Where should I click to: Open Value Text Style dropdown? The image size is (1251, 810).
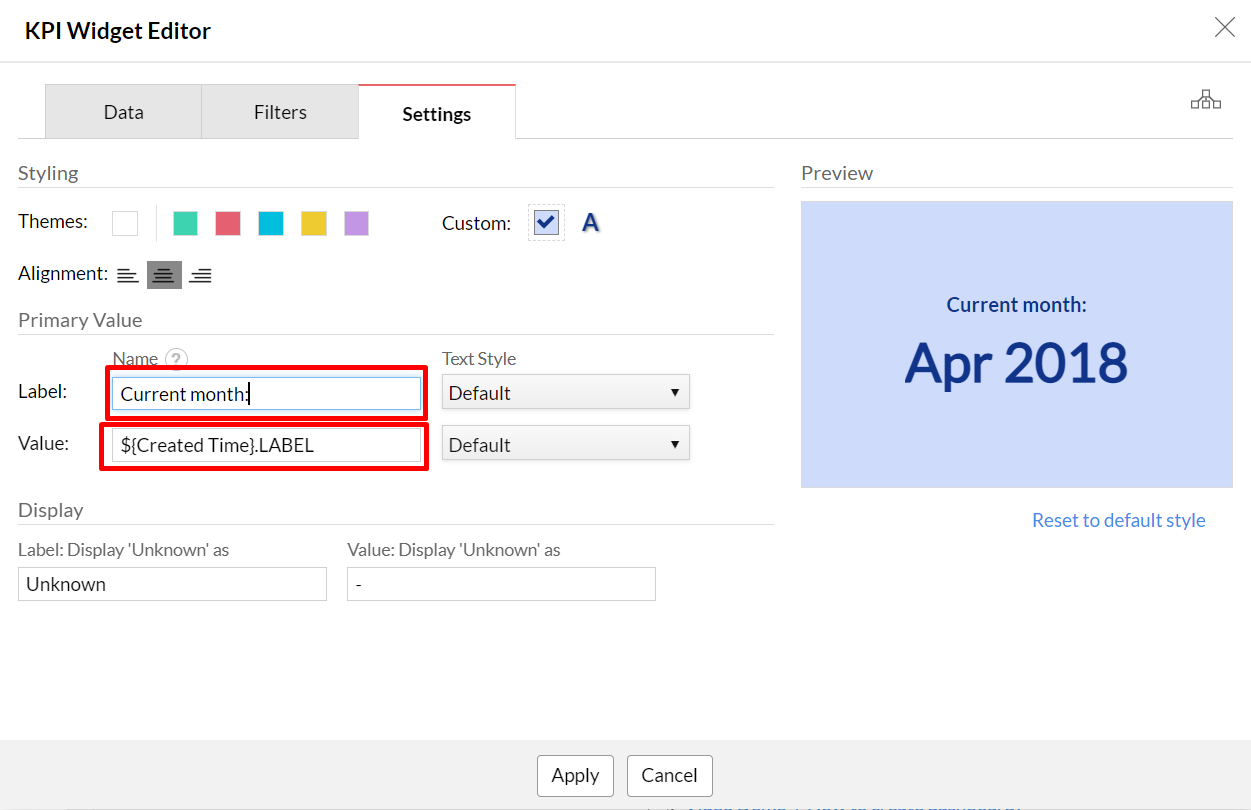tap(565, 445)
